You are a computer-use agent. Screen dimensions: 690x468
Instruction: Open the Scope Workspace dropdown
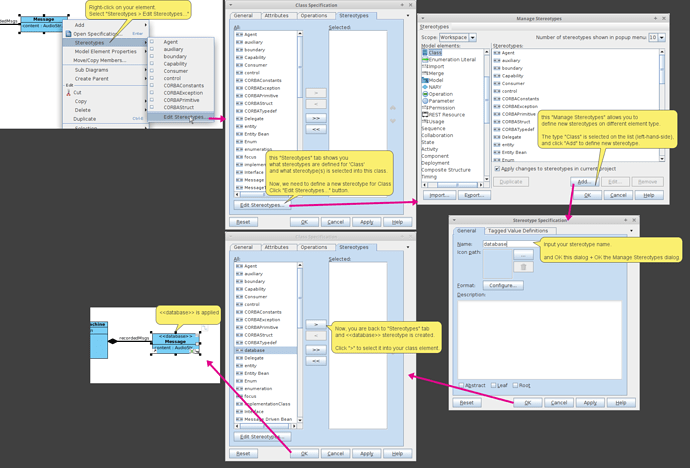[473, 37]
